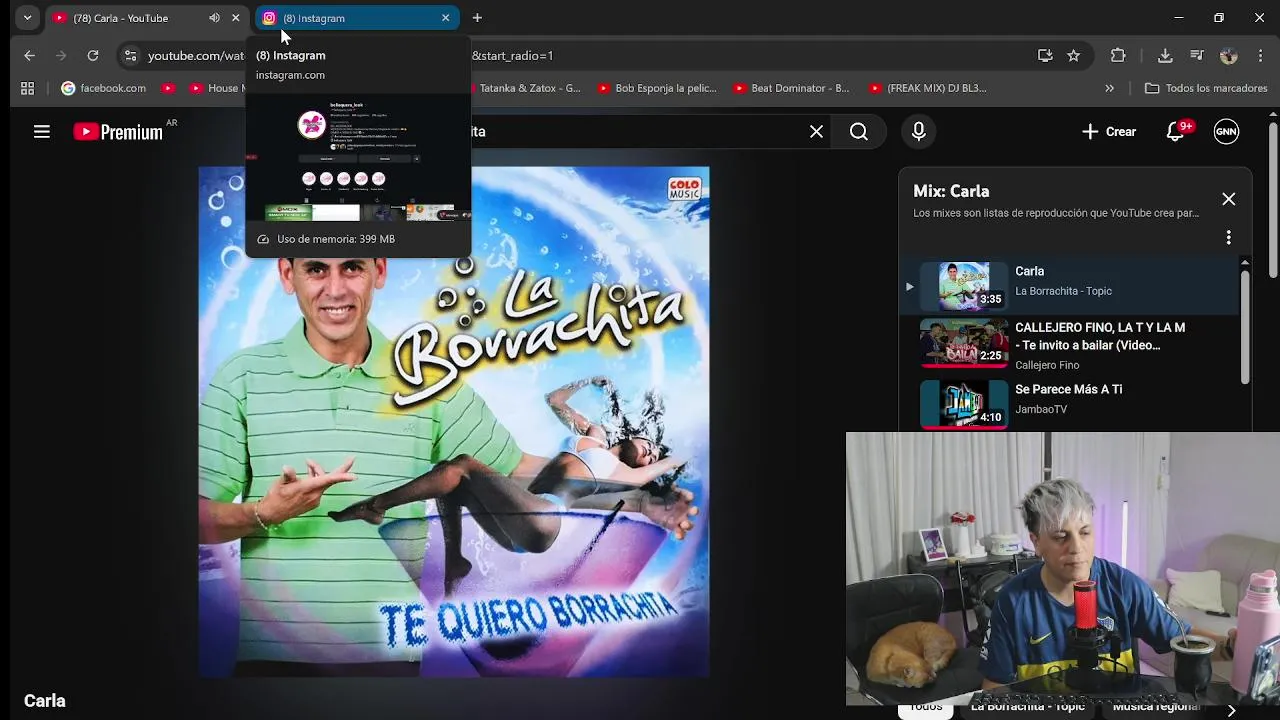Close the Mix: Carla playlist panel

tap(1229, 199)
